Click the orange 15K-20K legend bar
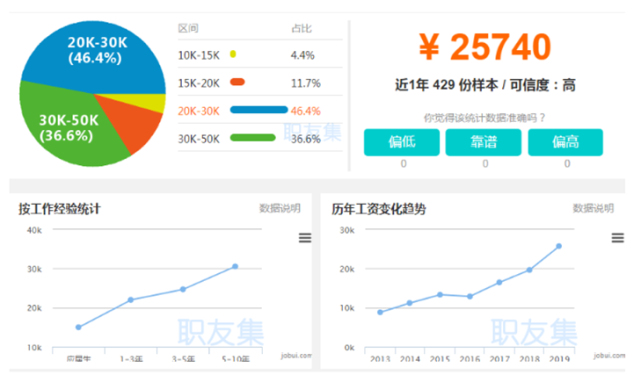The height and width of the screenshot is (382, 641). (x=238, y=82)
